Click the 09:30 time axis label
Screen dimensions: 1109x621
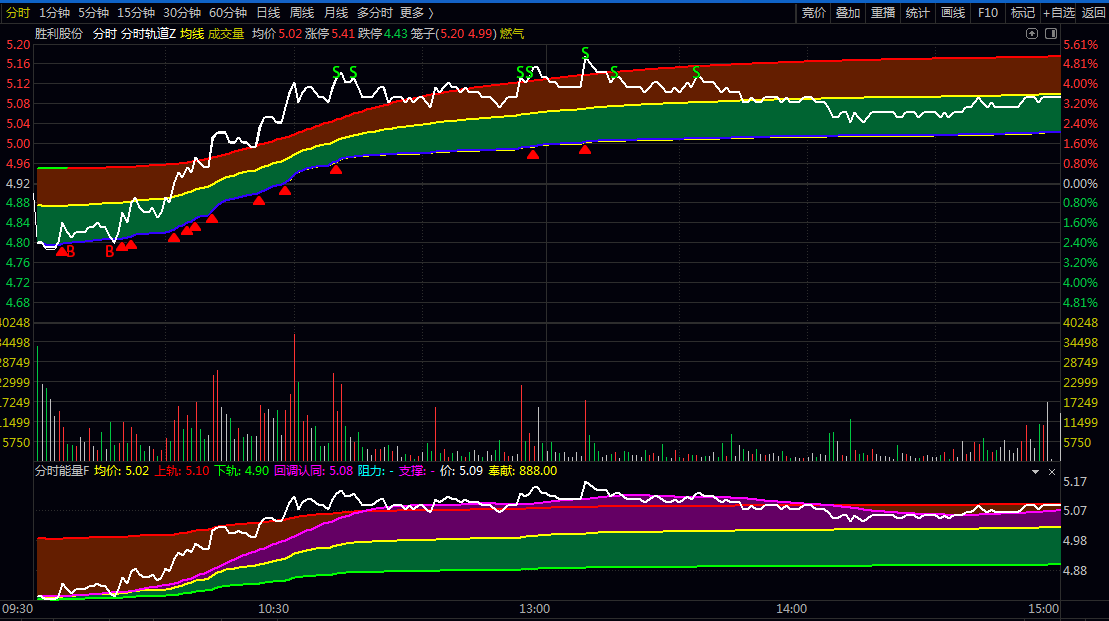pos(18,609)
